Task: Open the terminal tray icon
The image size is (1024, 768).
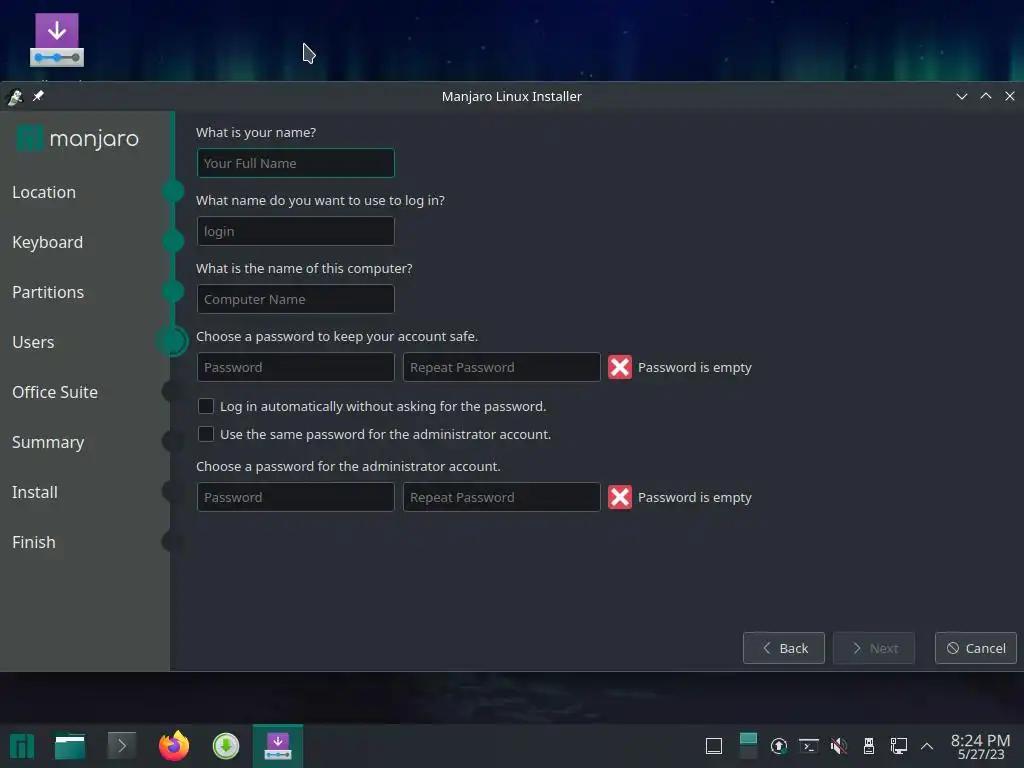Action: [808, 746]
